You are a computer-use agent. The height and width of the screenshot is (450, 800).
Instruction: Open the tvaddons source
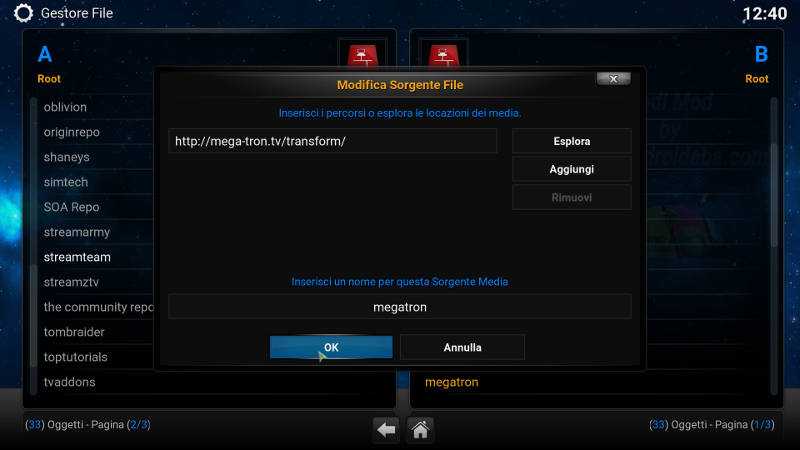[x=70, y=382]
